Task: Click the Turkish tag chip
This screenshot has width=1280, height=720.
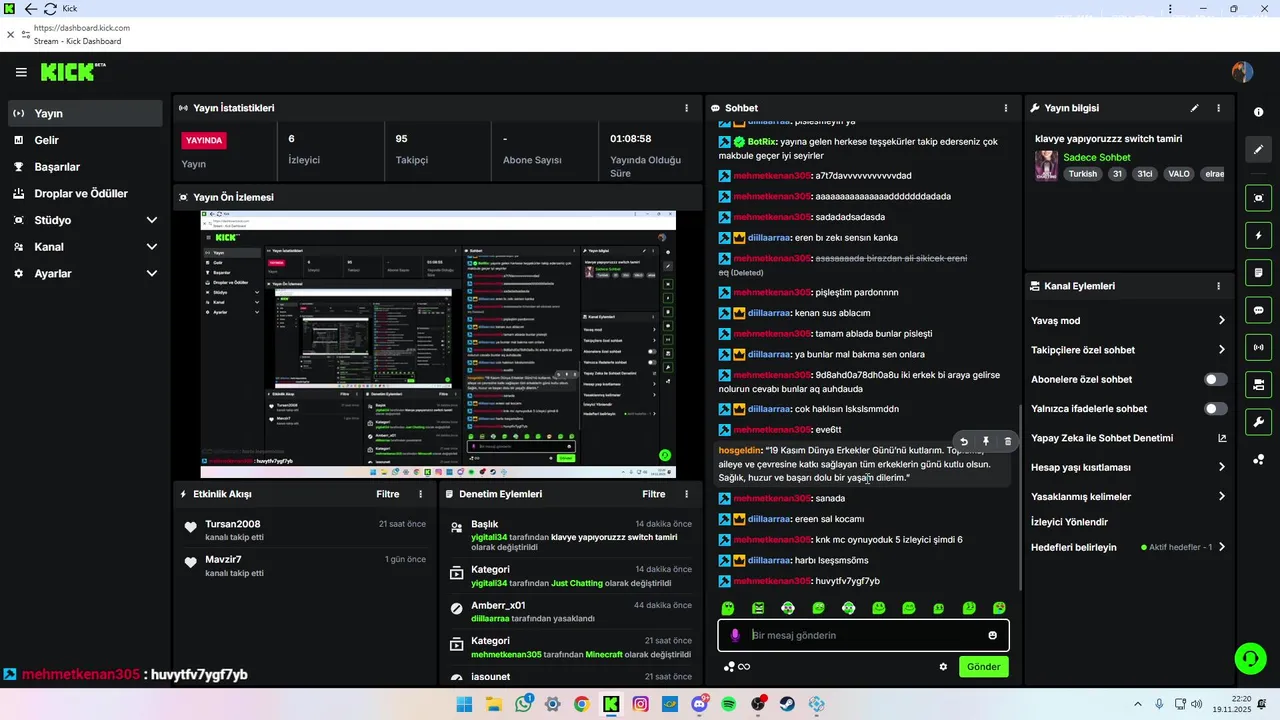Action: [x=1082, y=174]
